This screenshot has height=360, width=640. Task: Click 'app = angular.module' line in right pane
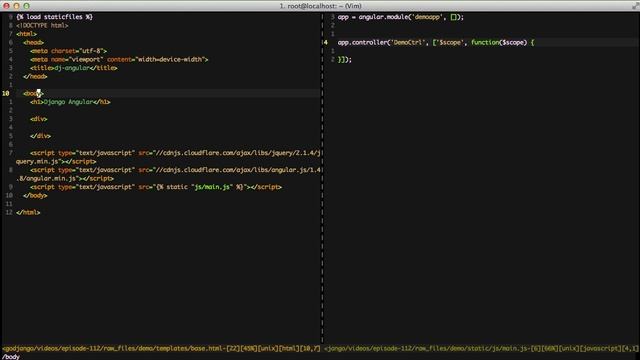pos(400,17)
